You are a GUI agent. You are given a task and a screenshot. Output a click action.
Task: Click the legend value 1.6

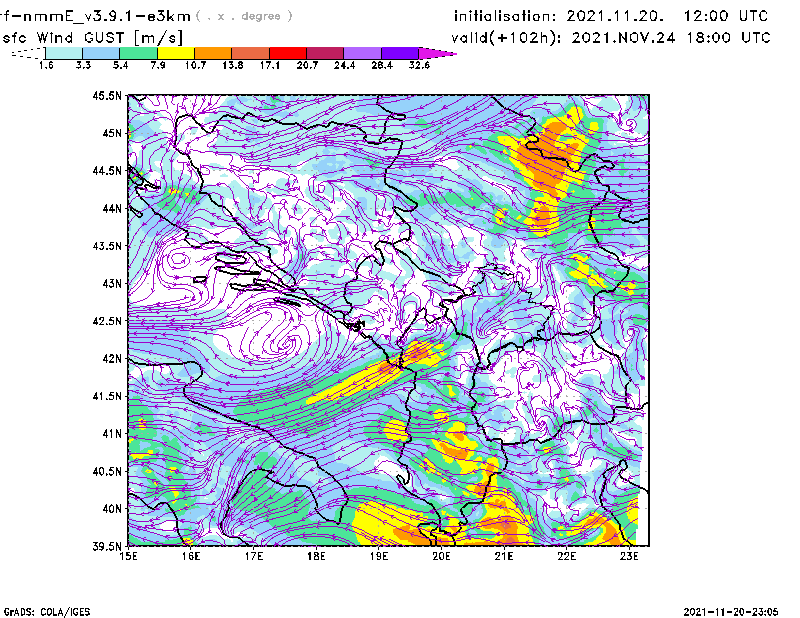(x=46, y=65)
